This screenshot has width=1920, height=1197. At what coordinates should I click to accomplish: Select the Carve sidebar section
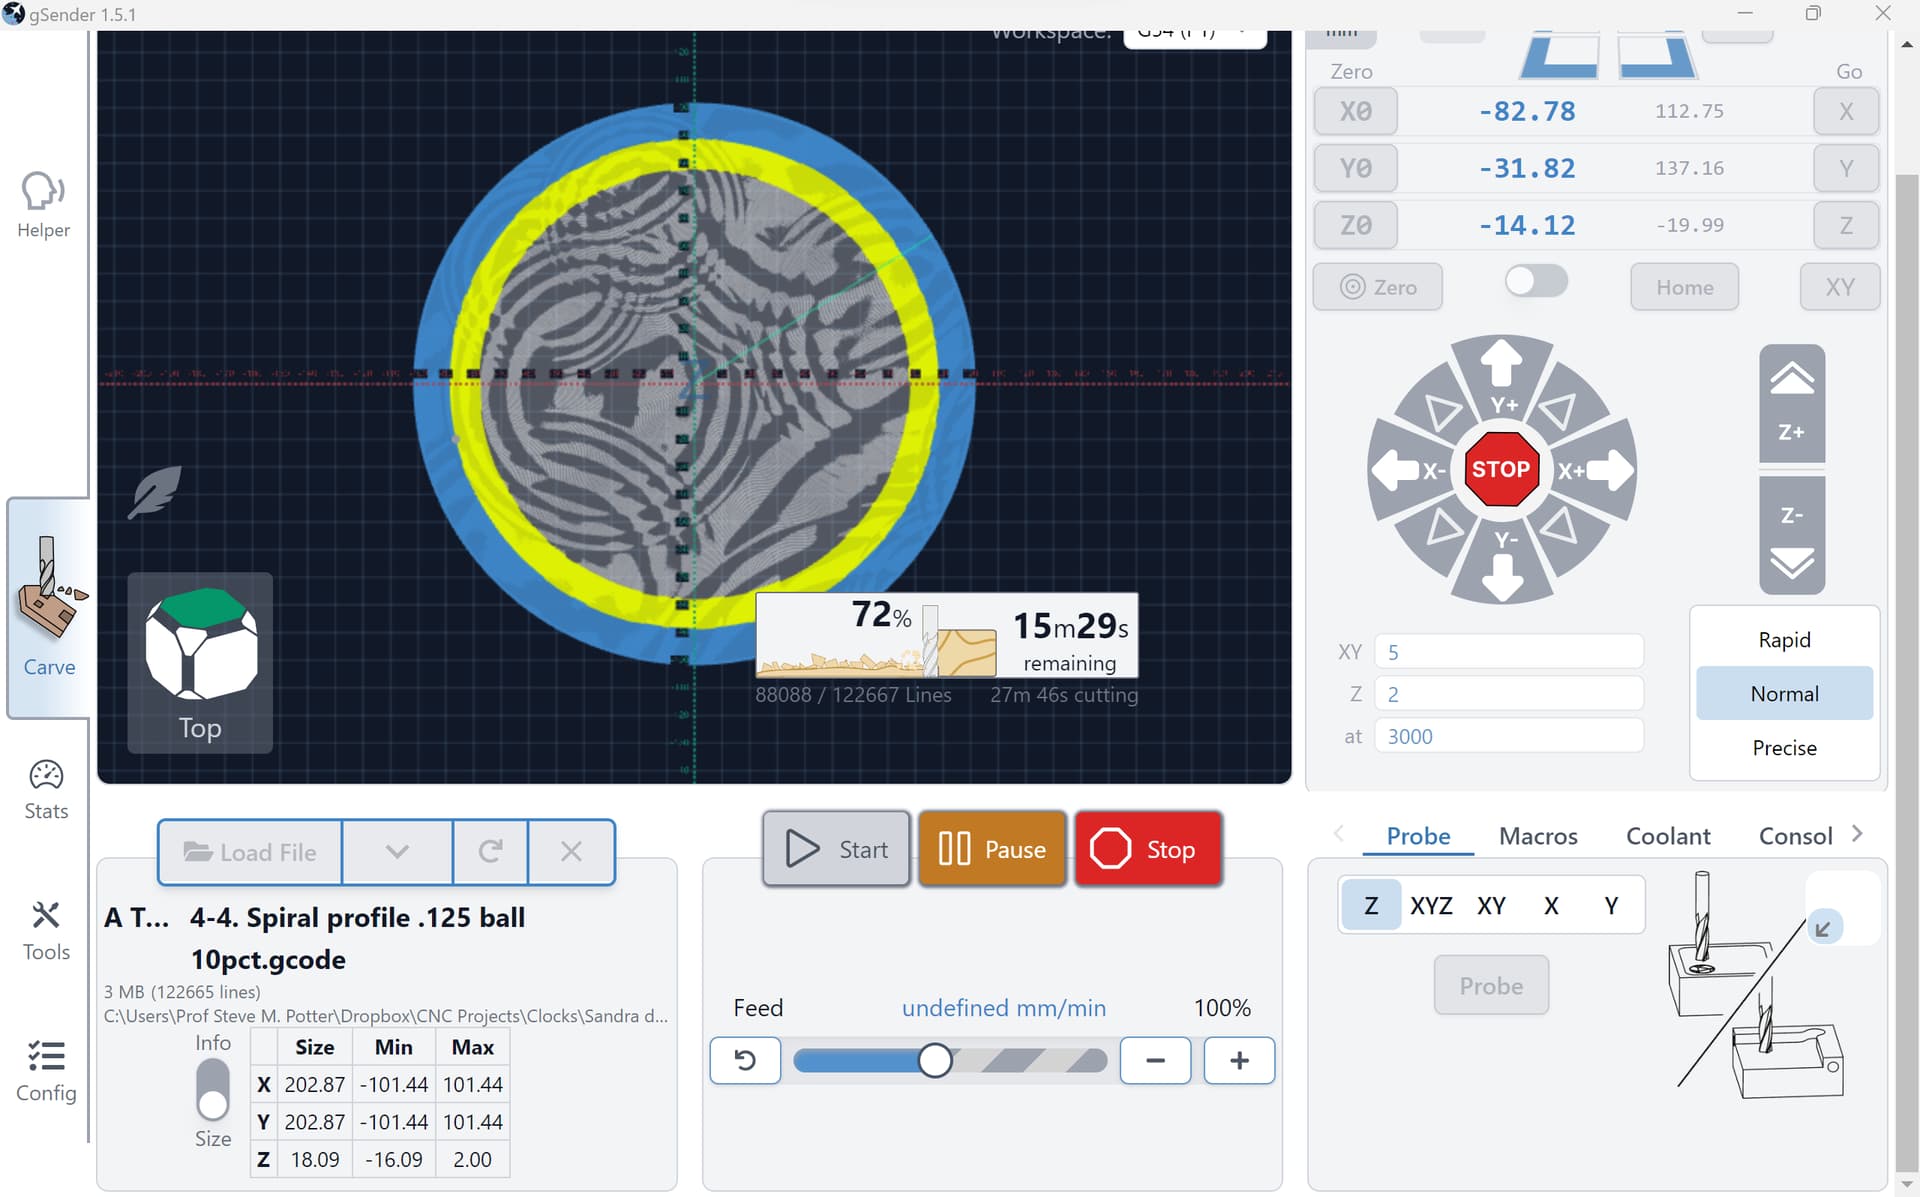(x=48, y=607)
